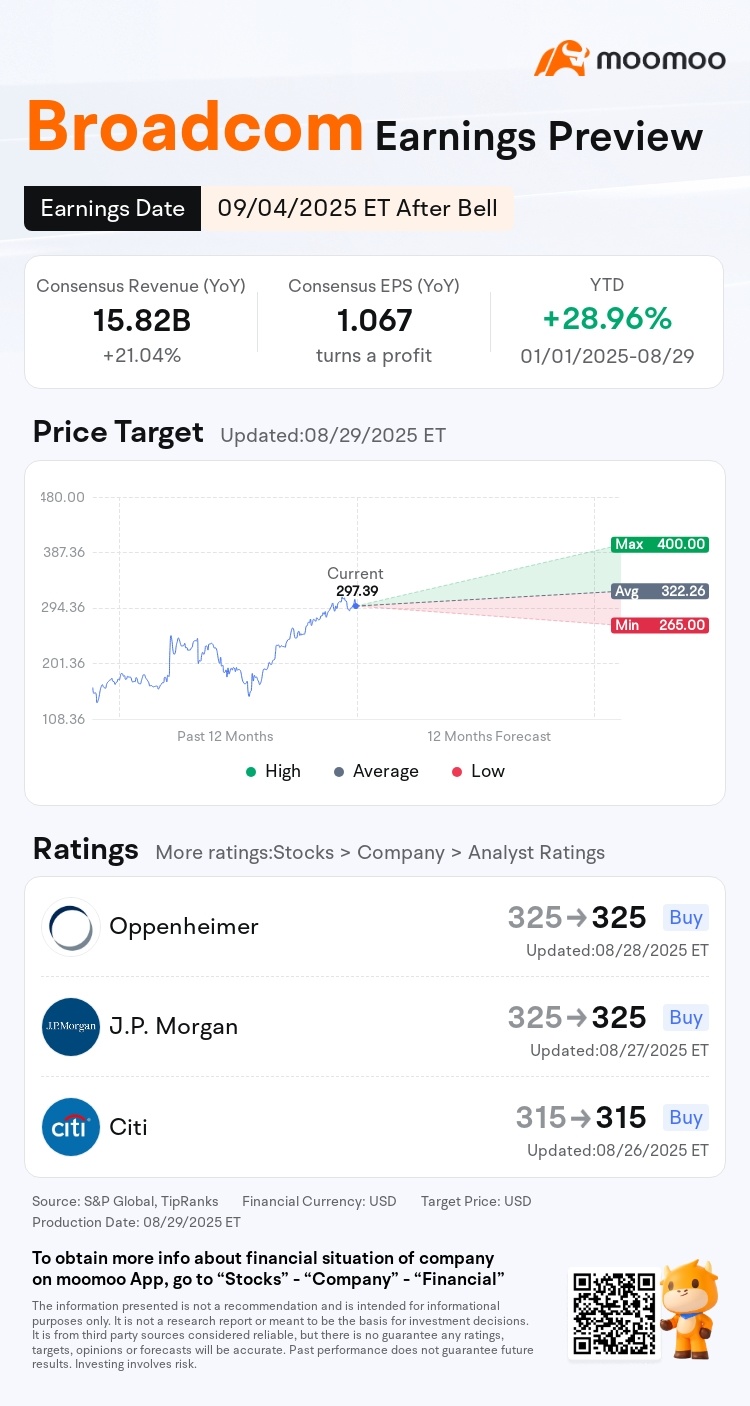750x1406 pixels.
Task: Click the Consensus Revenue 15.82B figure
Action: pyautogui.click(x=141, y=320)
